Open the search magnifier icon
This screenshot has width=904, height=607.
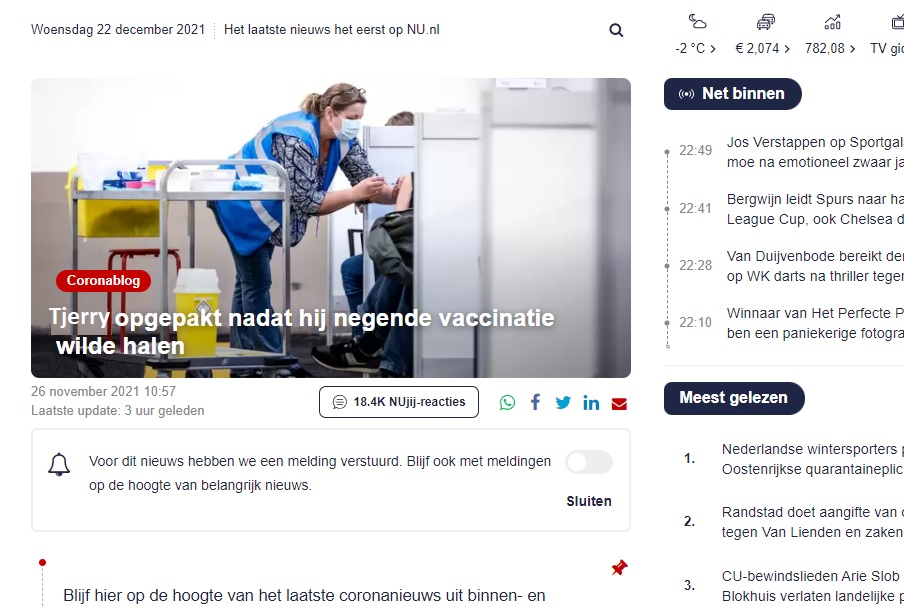point(615,30)
